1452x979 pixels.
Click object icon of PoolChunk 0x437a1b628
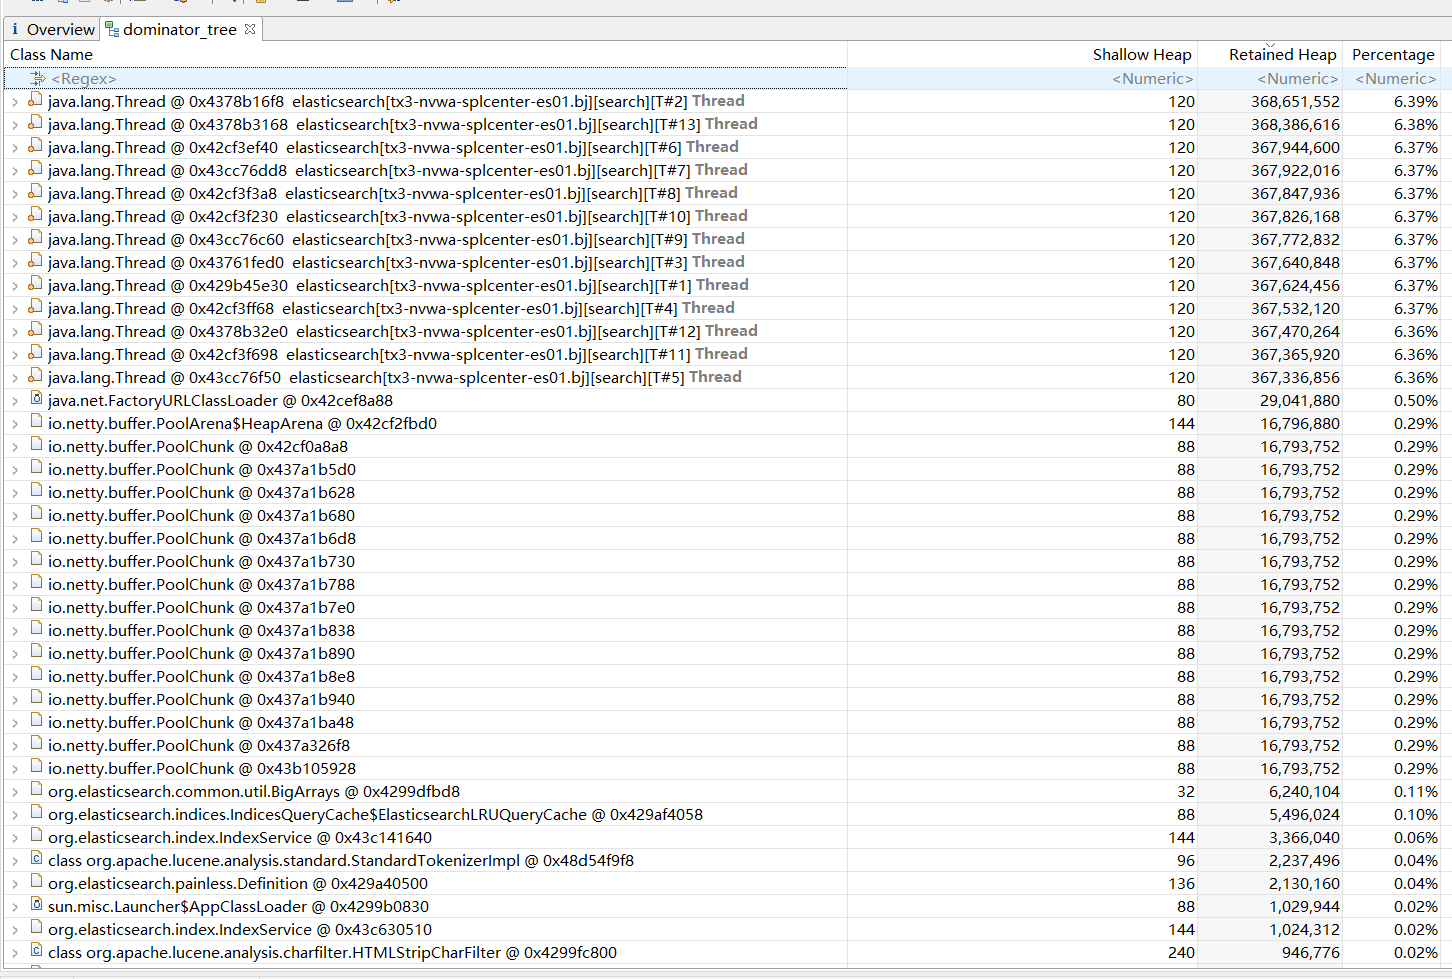36,491
